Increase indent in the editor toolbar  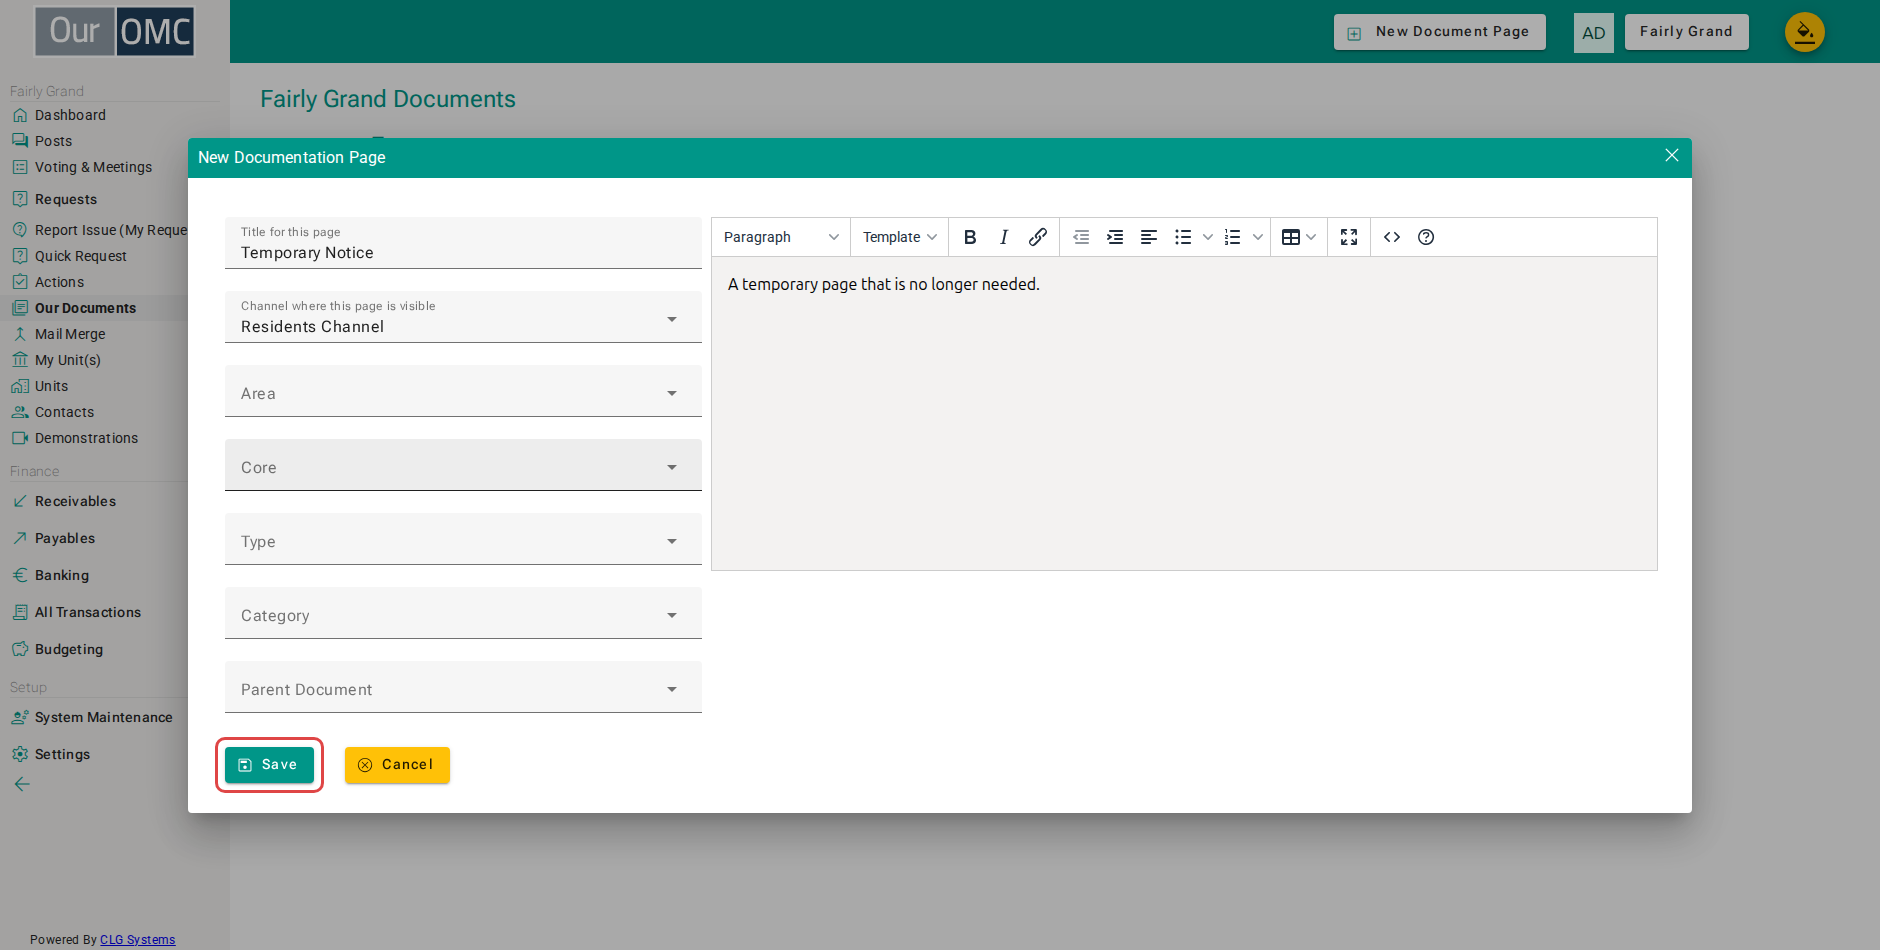[x=1115, y=237]
